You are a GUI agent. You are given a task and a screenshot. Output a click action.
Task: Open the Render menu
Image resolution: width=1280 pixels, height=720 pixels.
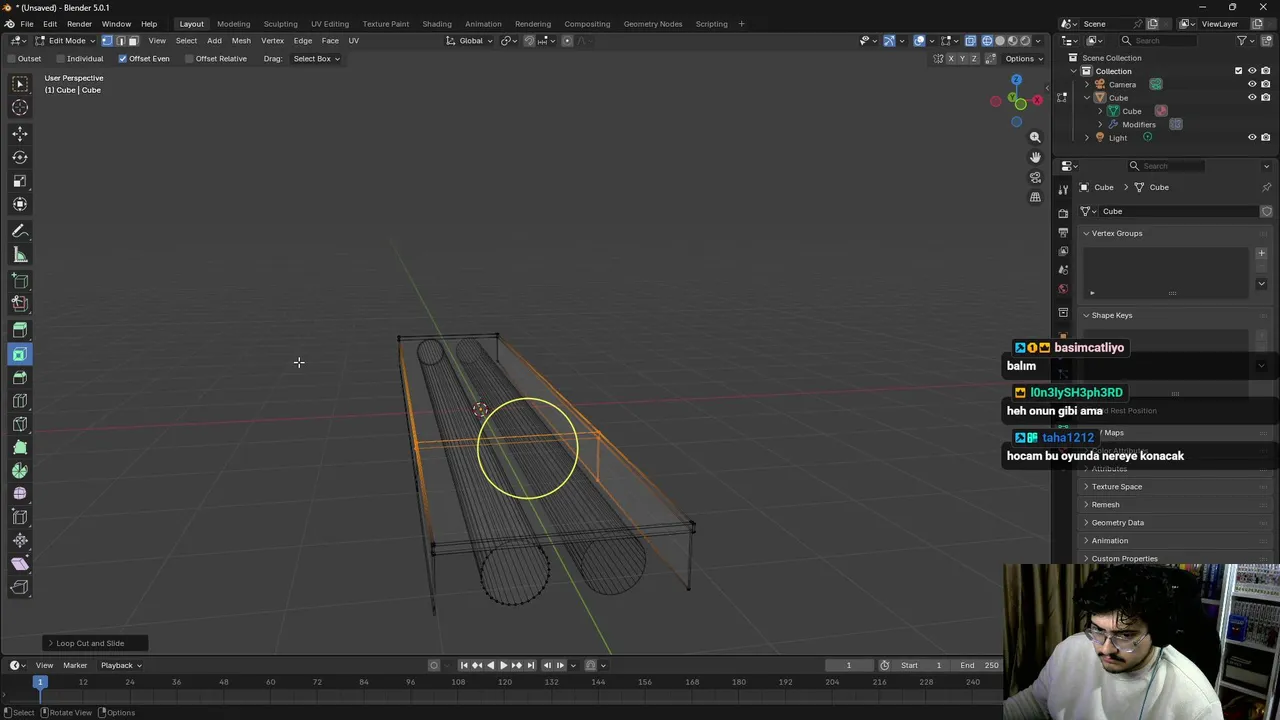click(79, 24)
